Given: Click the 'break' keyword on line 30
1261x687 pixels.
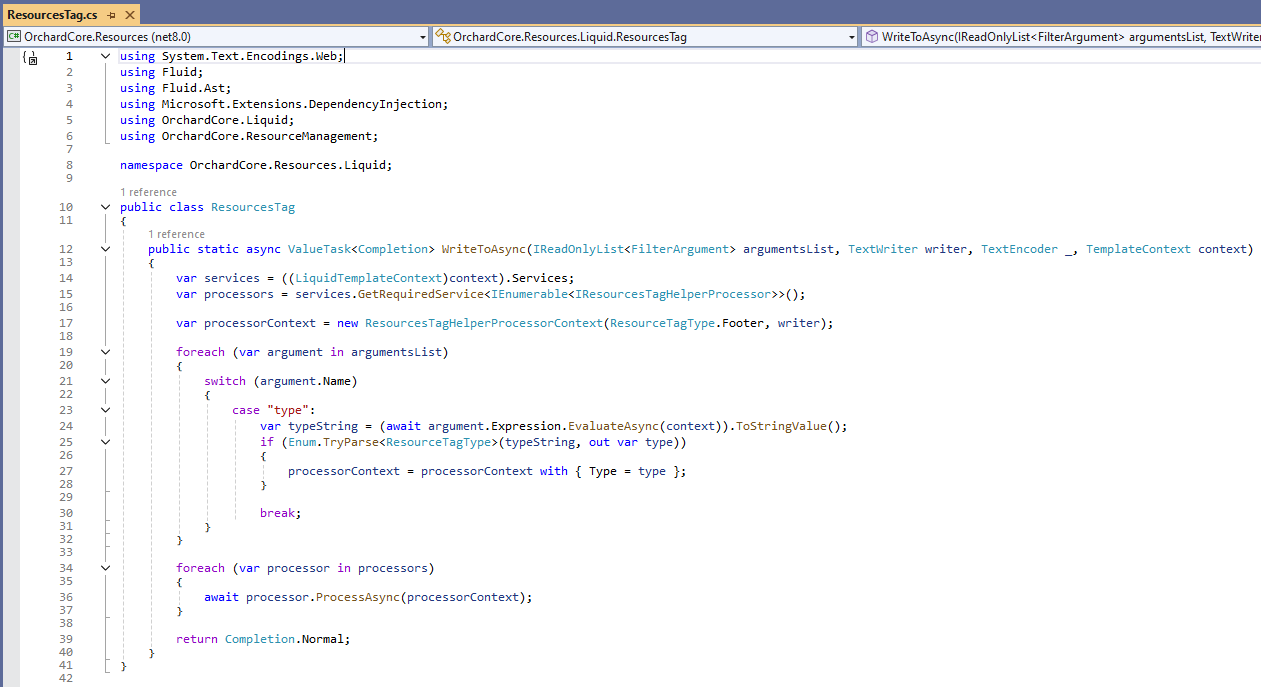Looking at the screenshot, I should tap(277, 513).
